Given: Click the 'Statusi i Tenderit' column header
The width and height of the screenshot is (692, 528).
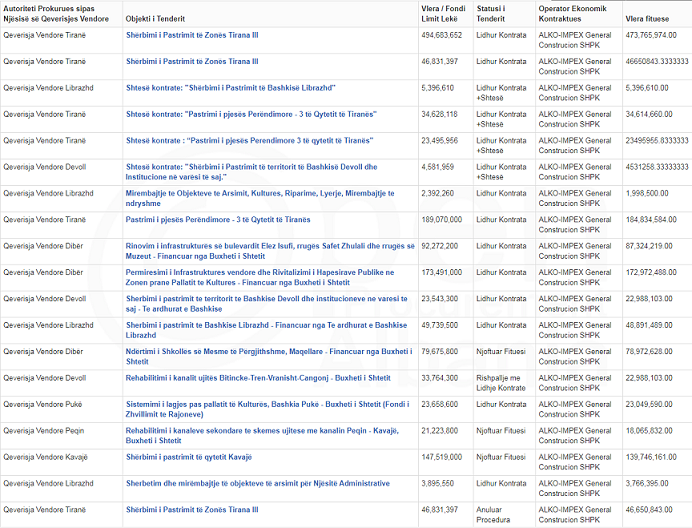Looking at the screenshot, I should pos(490,14).
